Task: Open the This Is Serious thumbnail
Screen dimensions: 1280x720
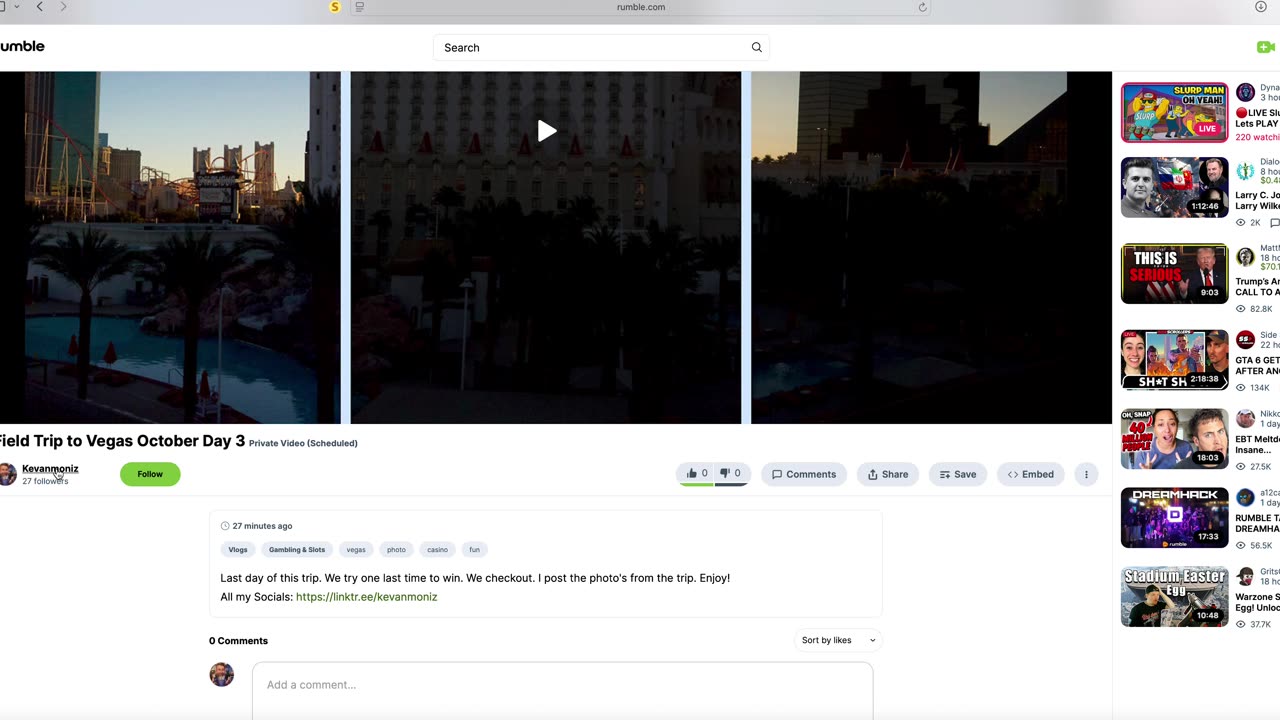Action: coord(1175,273)
